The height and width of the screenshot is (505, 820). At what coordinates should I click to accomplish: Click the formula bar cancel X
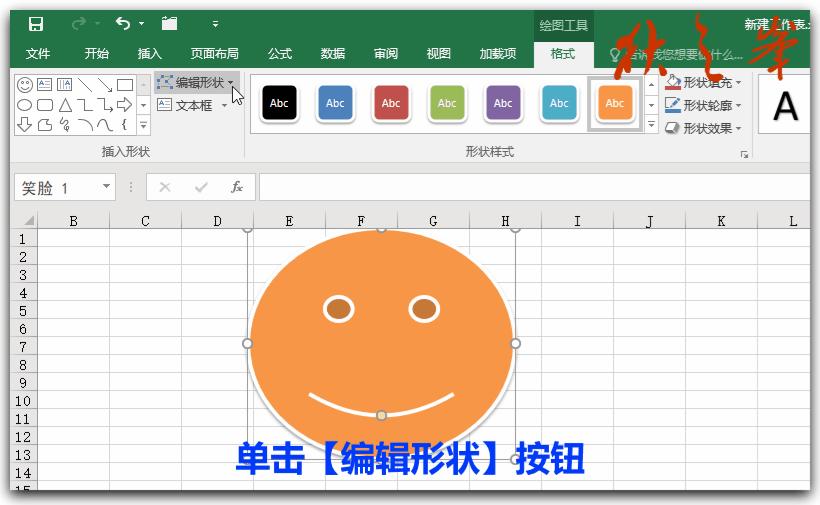point(165,187)
